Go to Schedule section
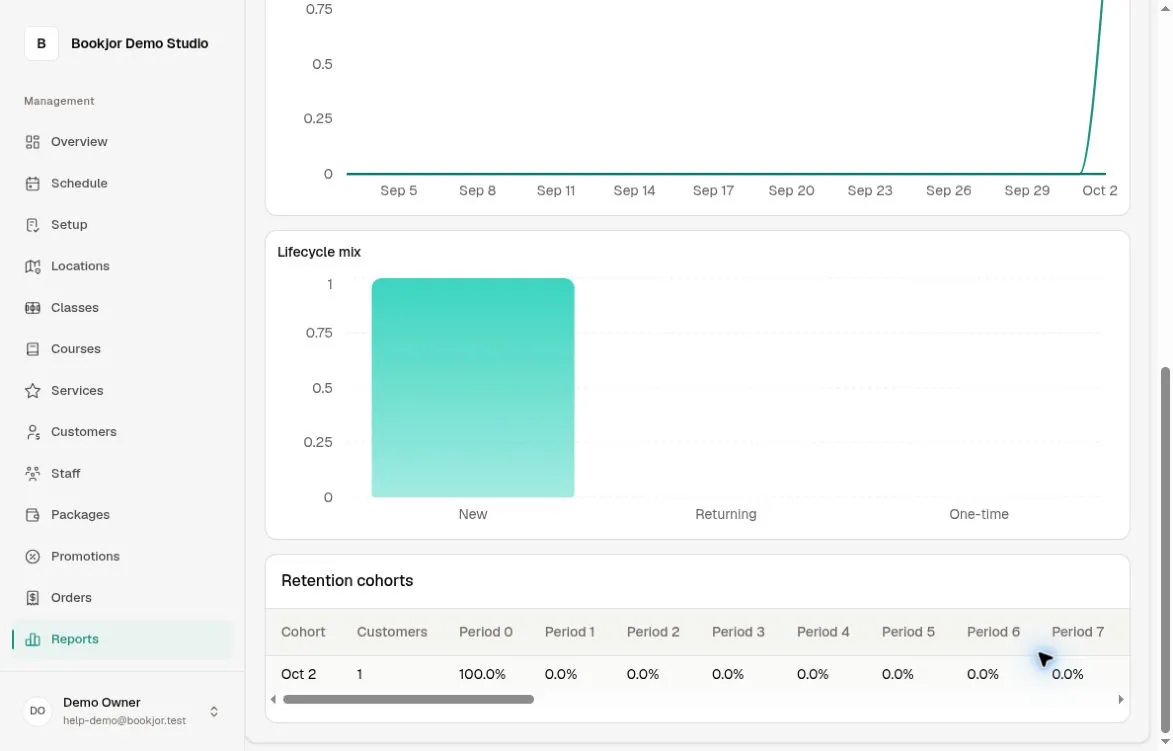1173x751 pixels. [x=121, y=183]
